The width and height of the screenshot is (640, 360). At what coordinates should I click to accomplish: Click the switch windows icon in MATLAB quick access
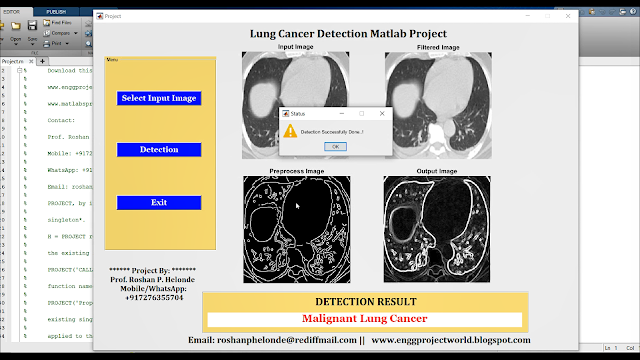622,12
